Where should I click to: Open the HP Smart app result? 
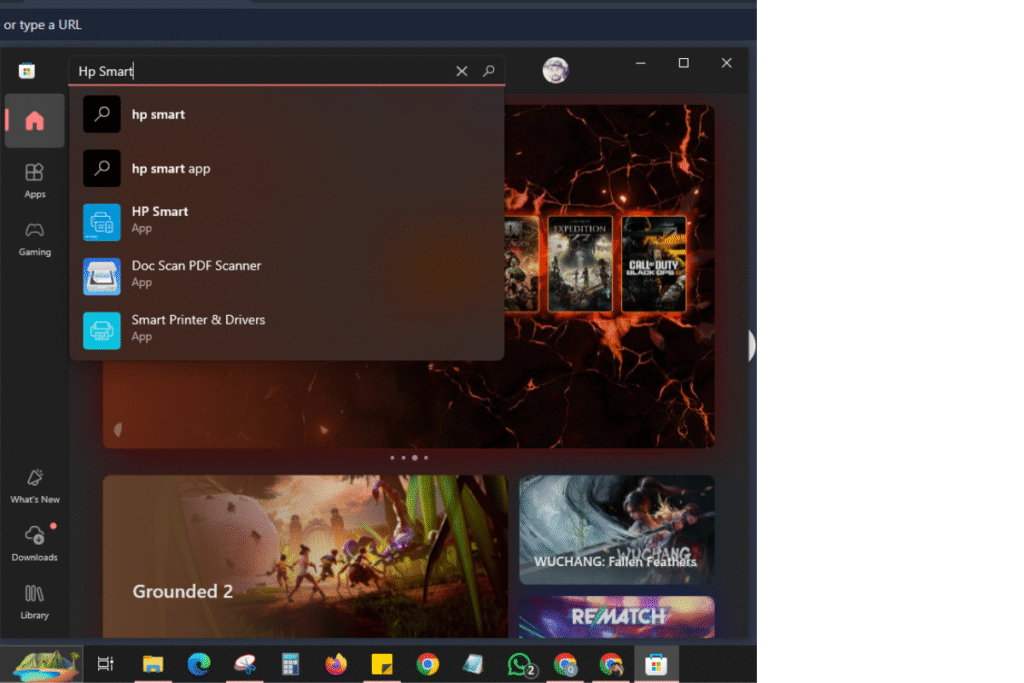point(287,222)
